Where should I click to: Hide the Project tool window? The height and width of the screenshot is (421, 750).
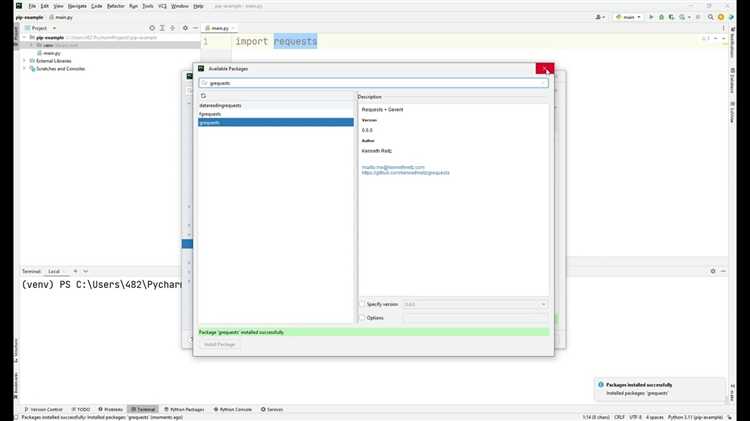tap(195, 28)
